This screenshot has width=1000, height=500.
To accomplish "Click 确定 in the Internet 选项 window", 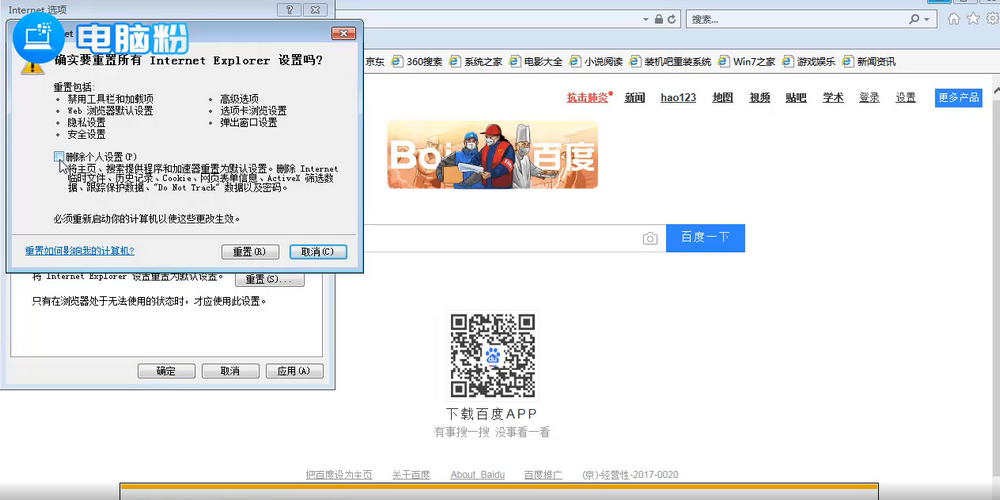I will point(166,371).
